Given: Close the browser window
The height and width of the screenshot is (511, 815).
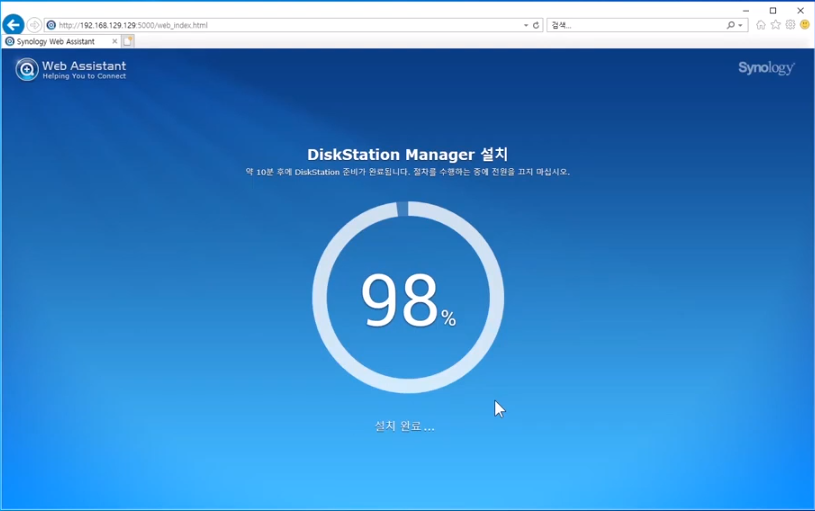Looking at the screenshot, I should [x=800, y=10].
